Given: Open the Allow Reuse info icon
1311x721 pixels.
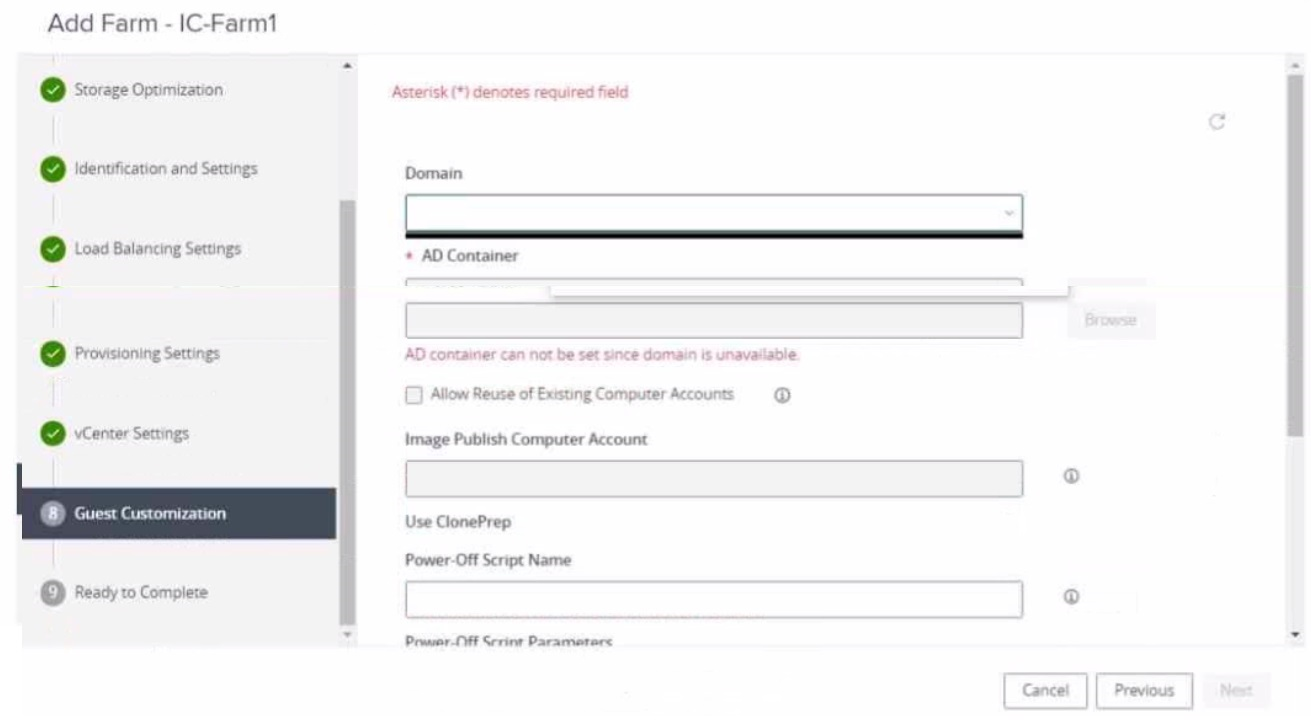Looking at the screenshot, I should pos(782,395).
